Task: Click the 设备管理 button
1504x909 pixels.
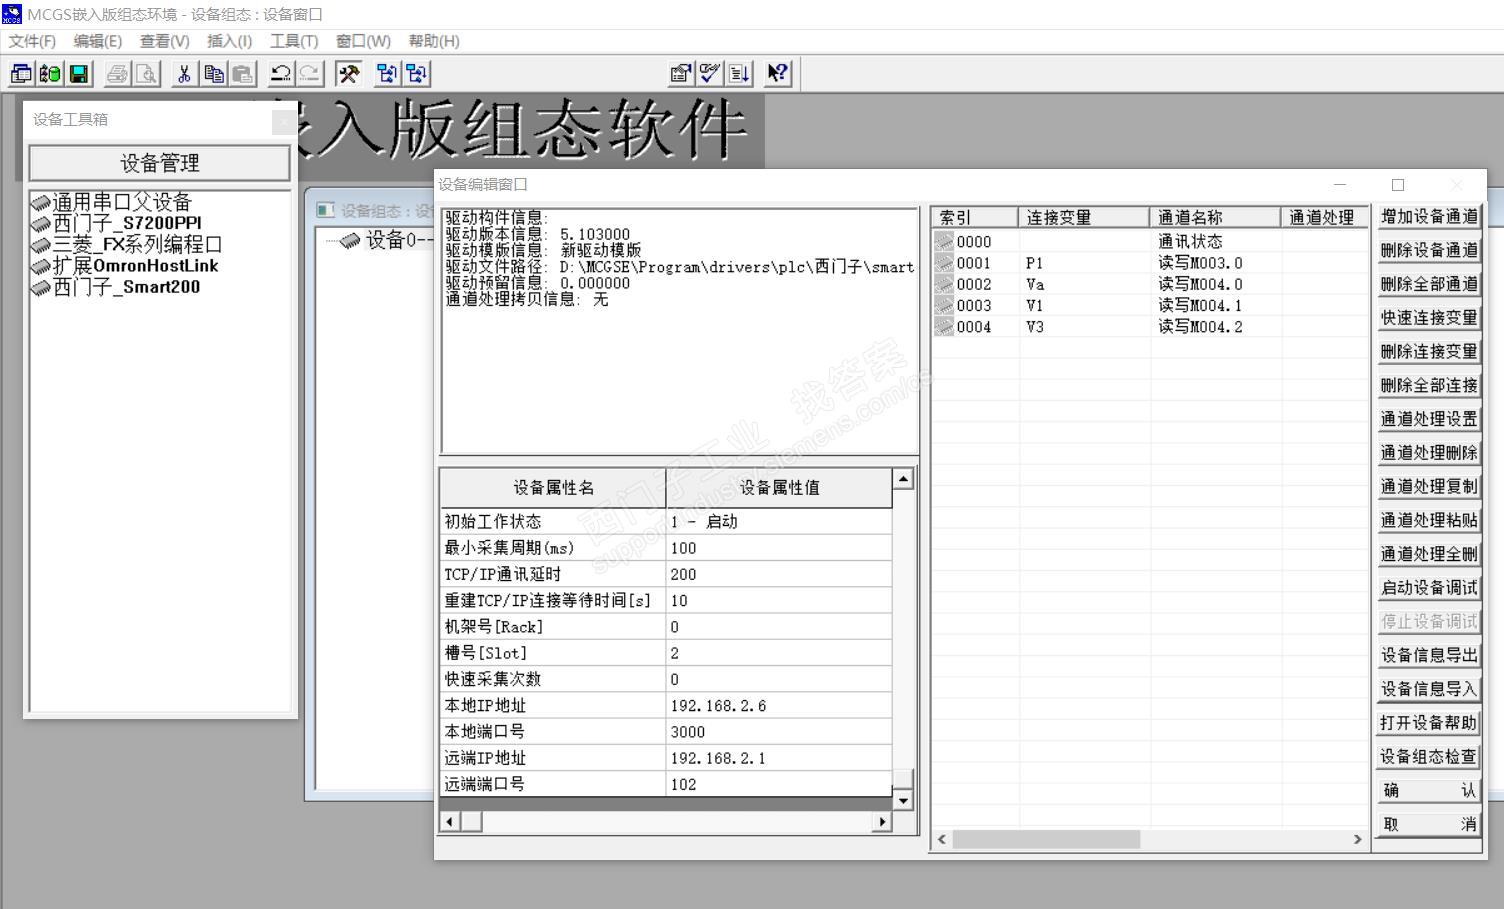Action: pos(160,163)
